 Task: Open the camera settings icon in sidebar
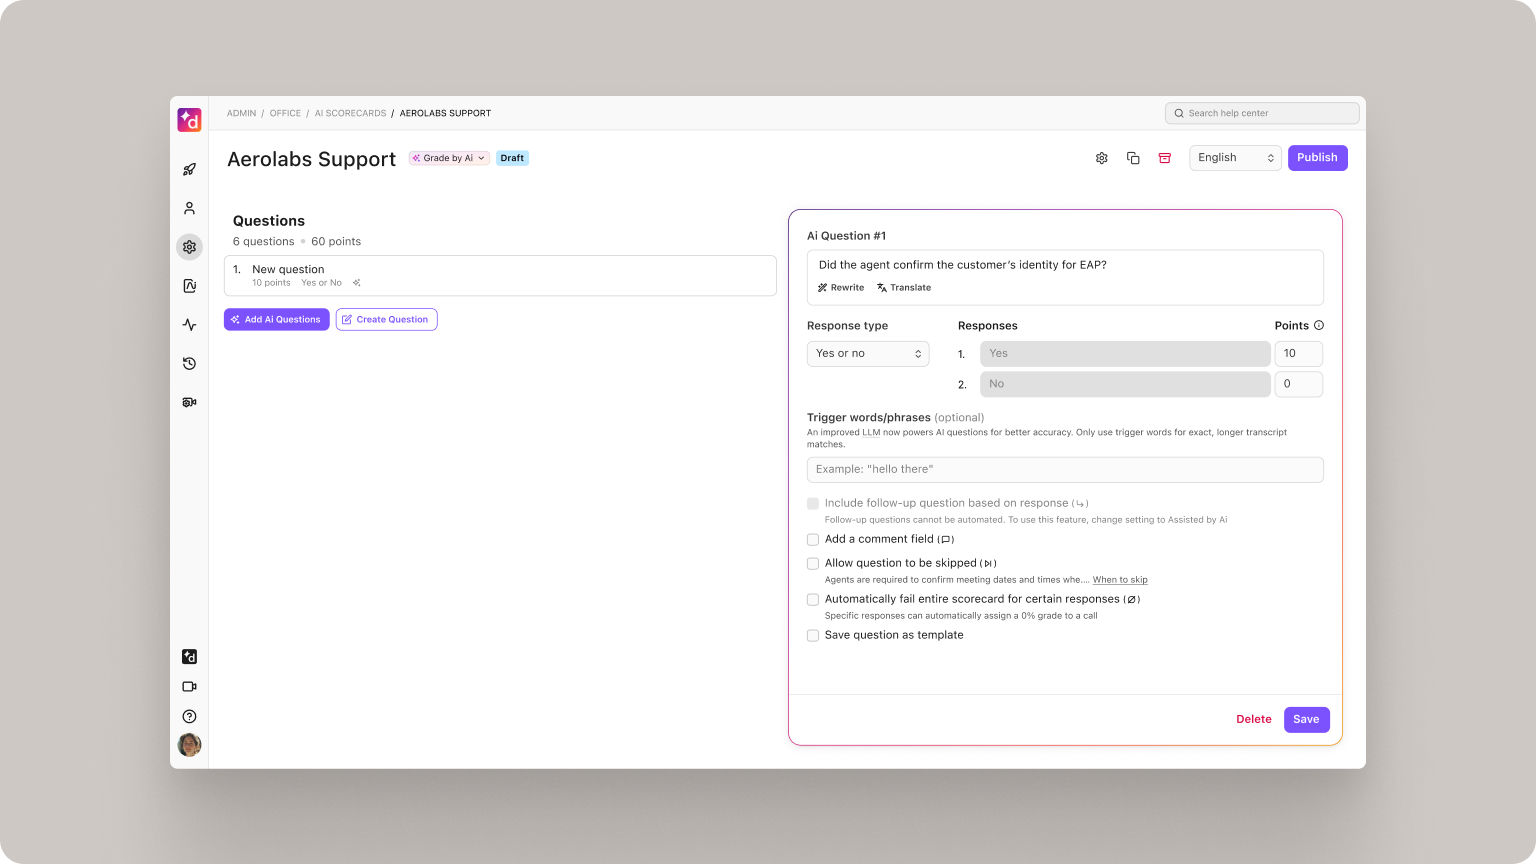[x=189, y=402]
